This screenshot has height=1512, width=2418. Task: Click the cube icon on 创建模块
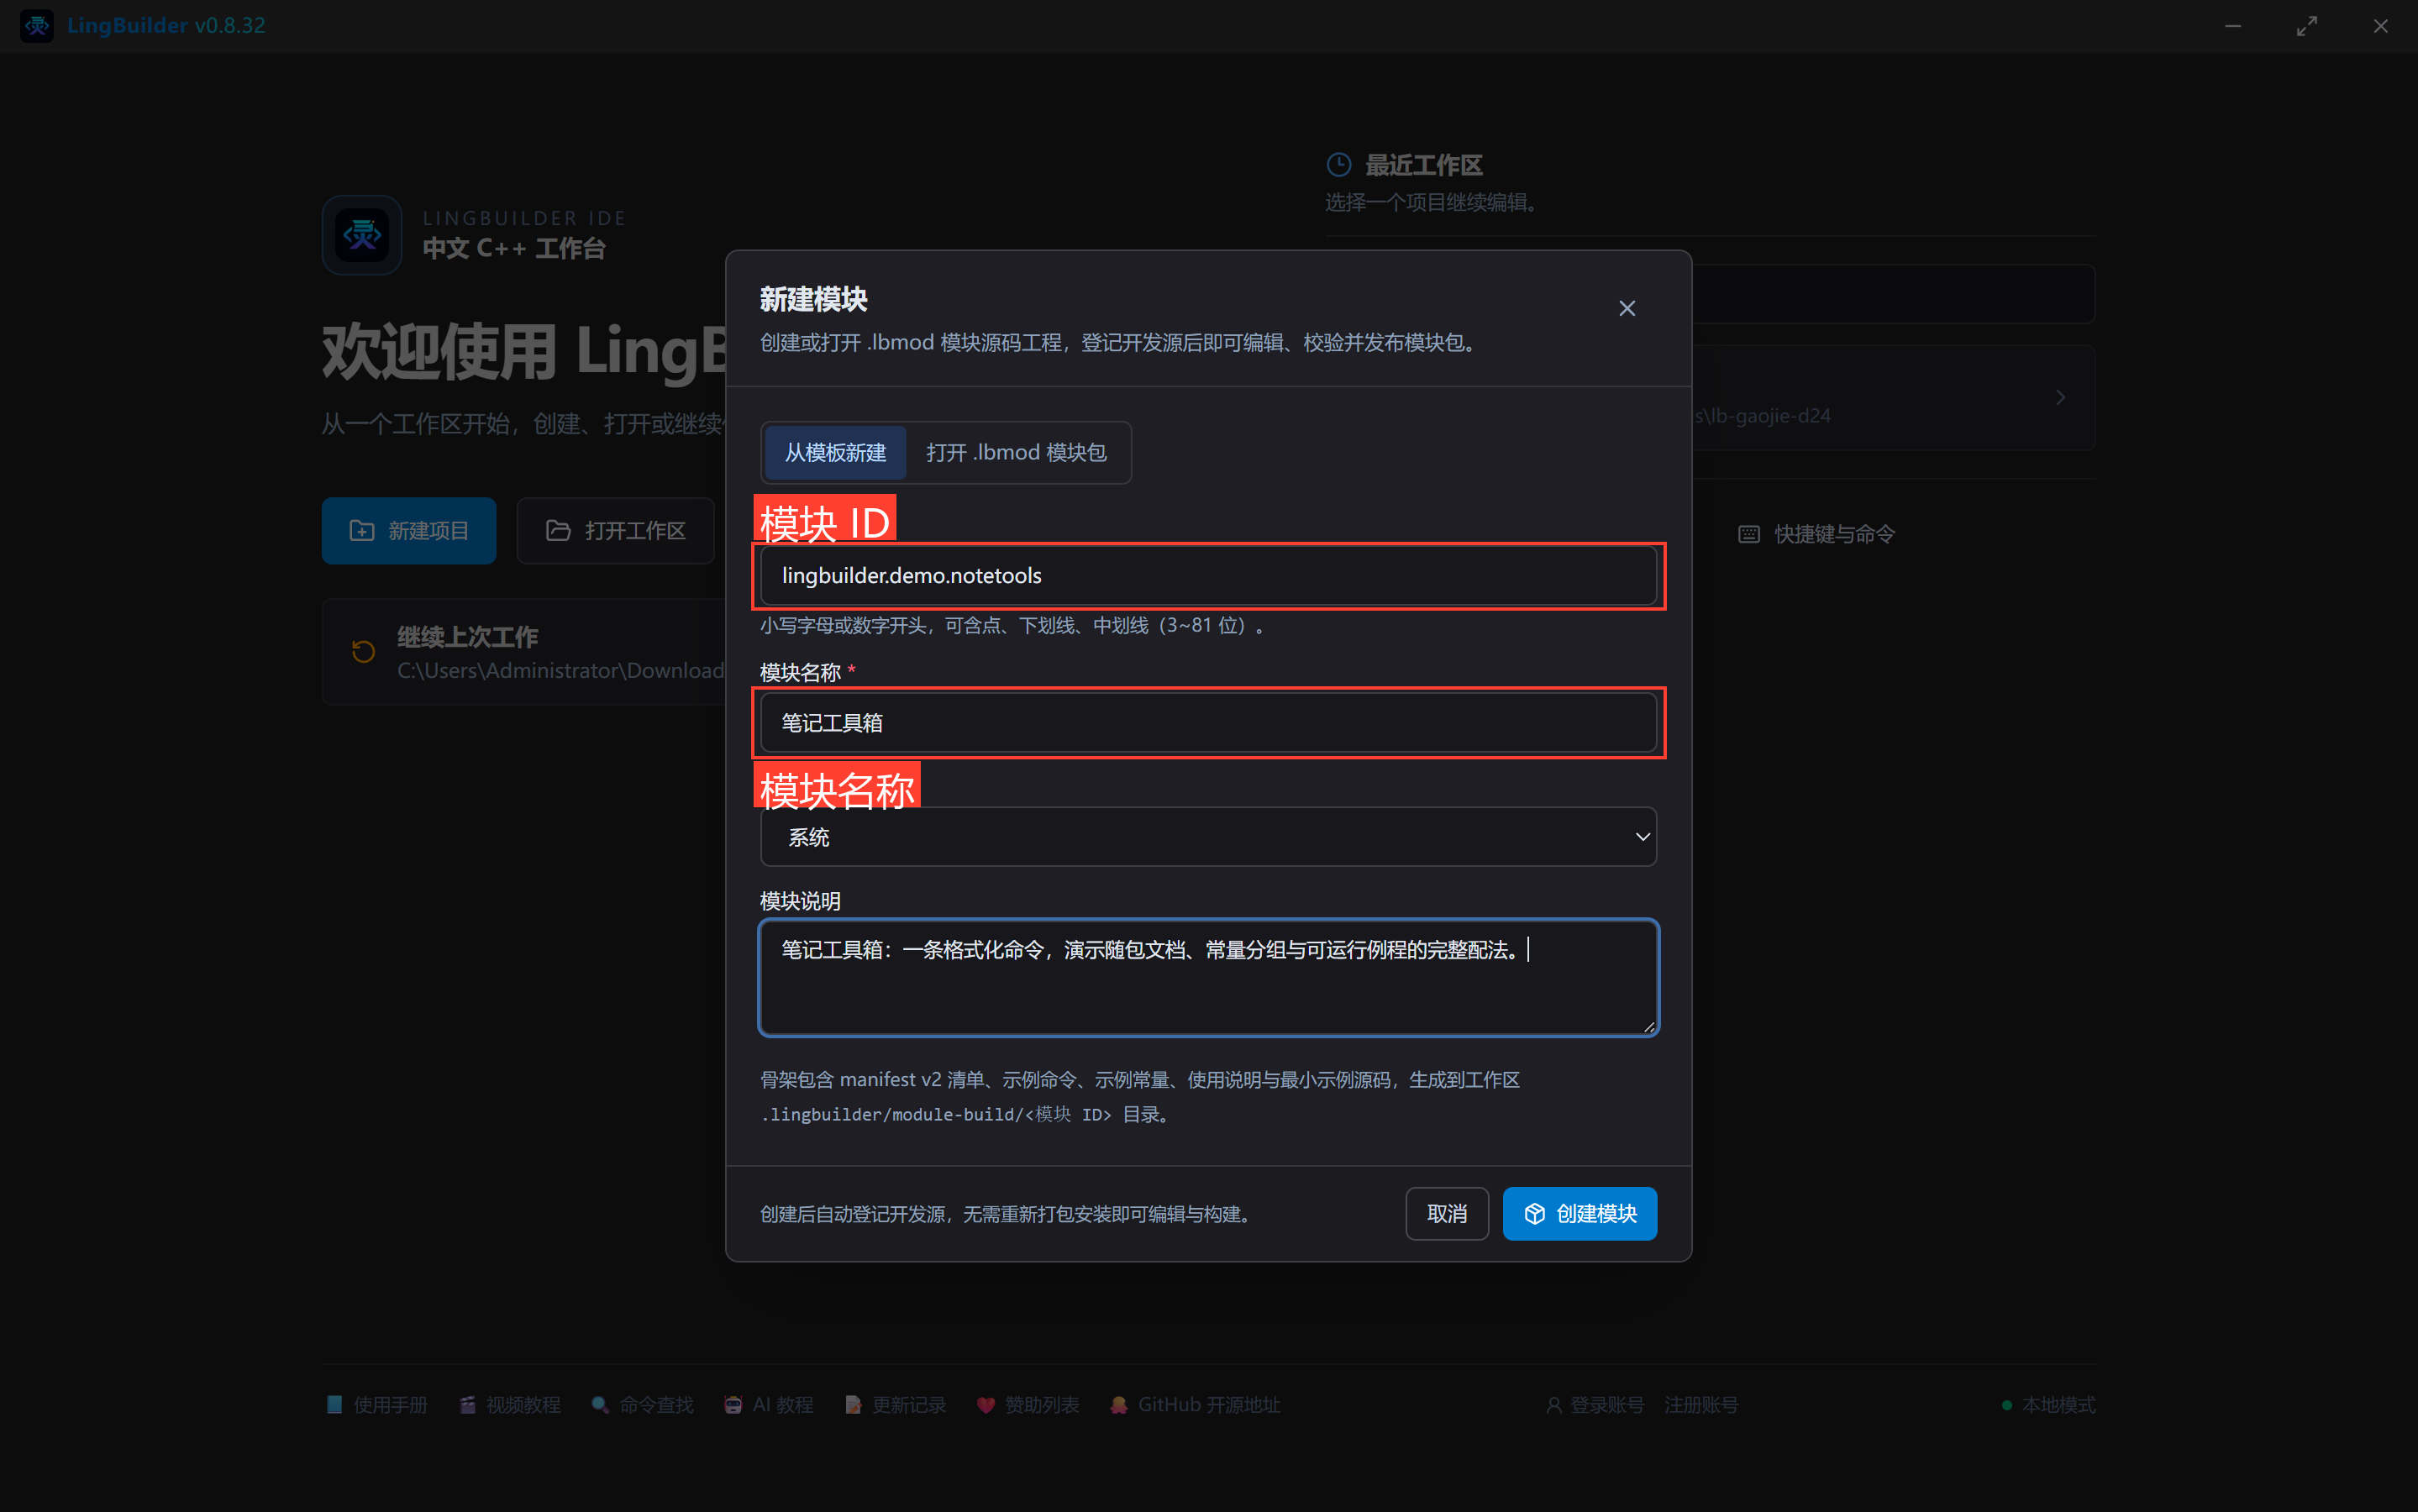coord(1534,1214)
